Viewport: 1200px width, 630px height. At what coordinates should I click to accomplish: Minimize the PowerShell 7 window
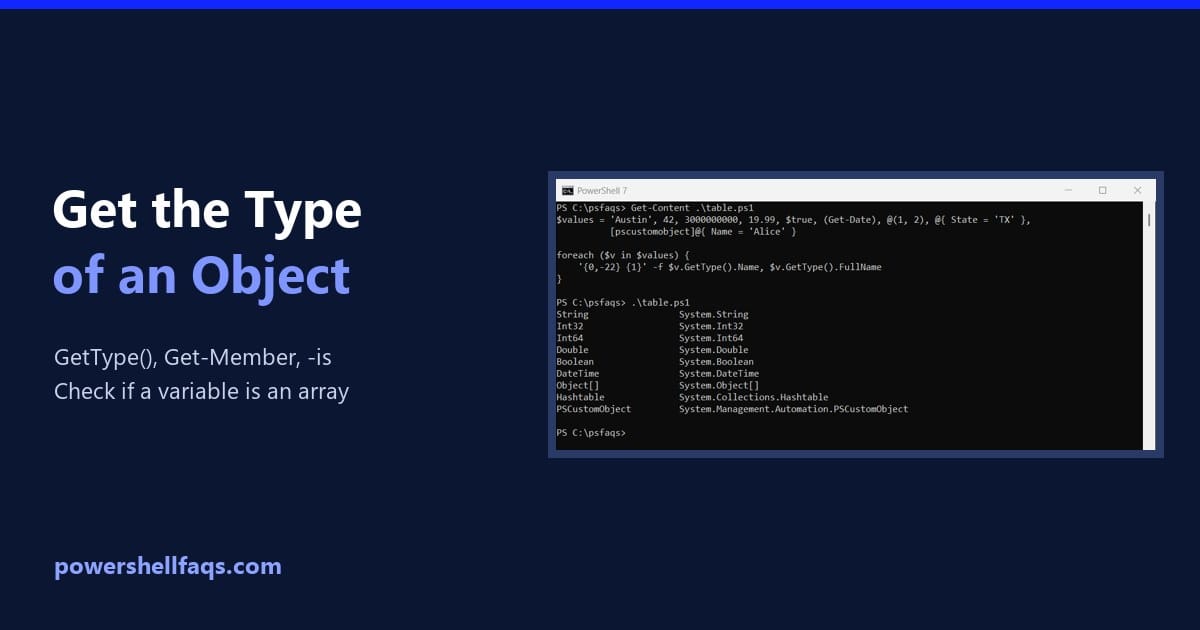click(1067, 190)
